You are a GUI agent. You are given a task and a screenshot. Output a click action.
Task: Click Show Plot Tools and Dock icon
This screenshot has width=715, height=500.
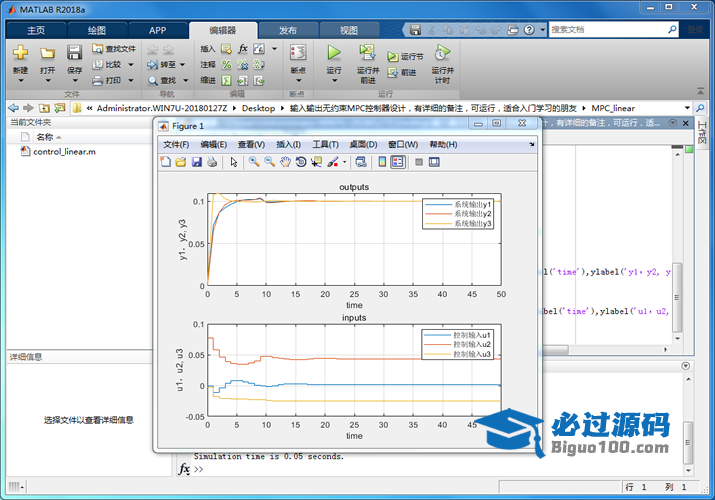(434, 162)
